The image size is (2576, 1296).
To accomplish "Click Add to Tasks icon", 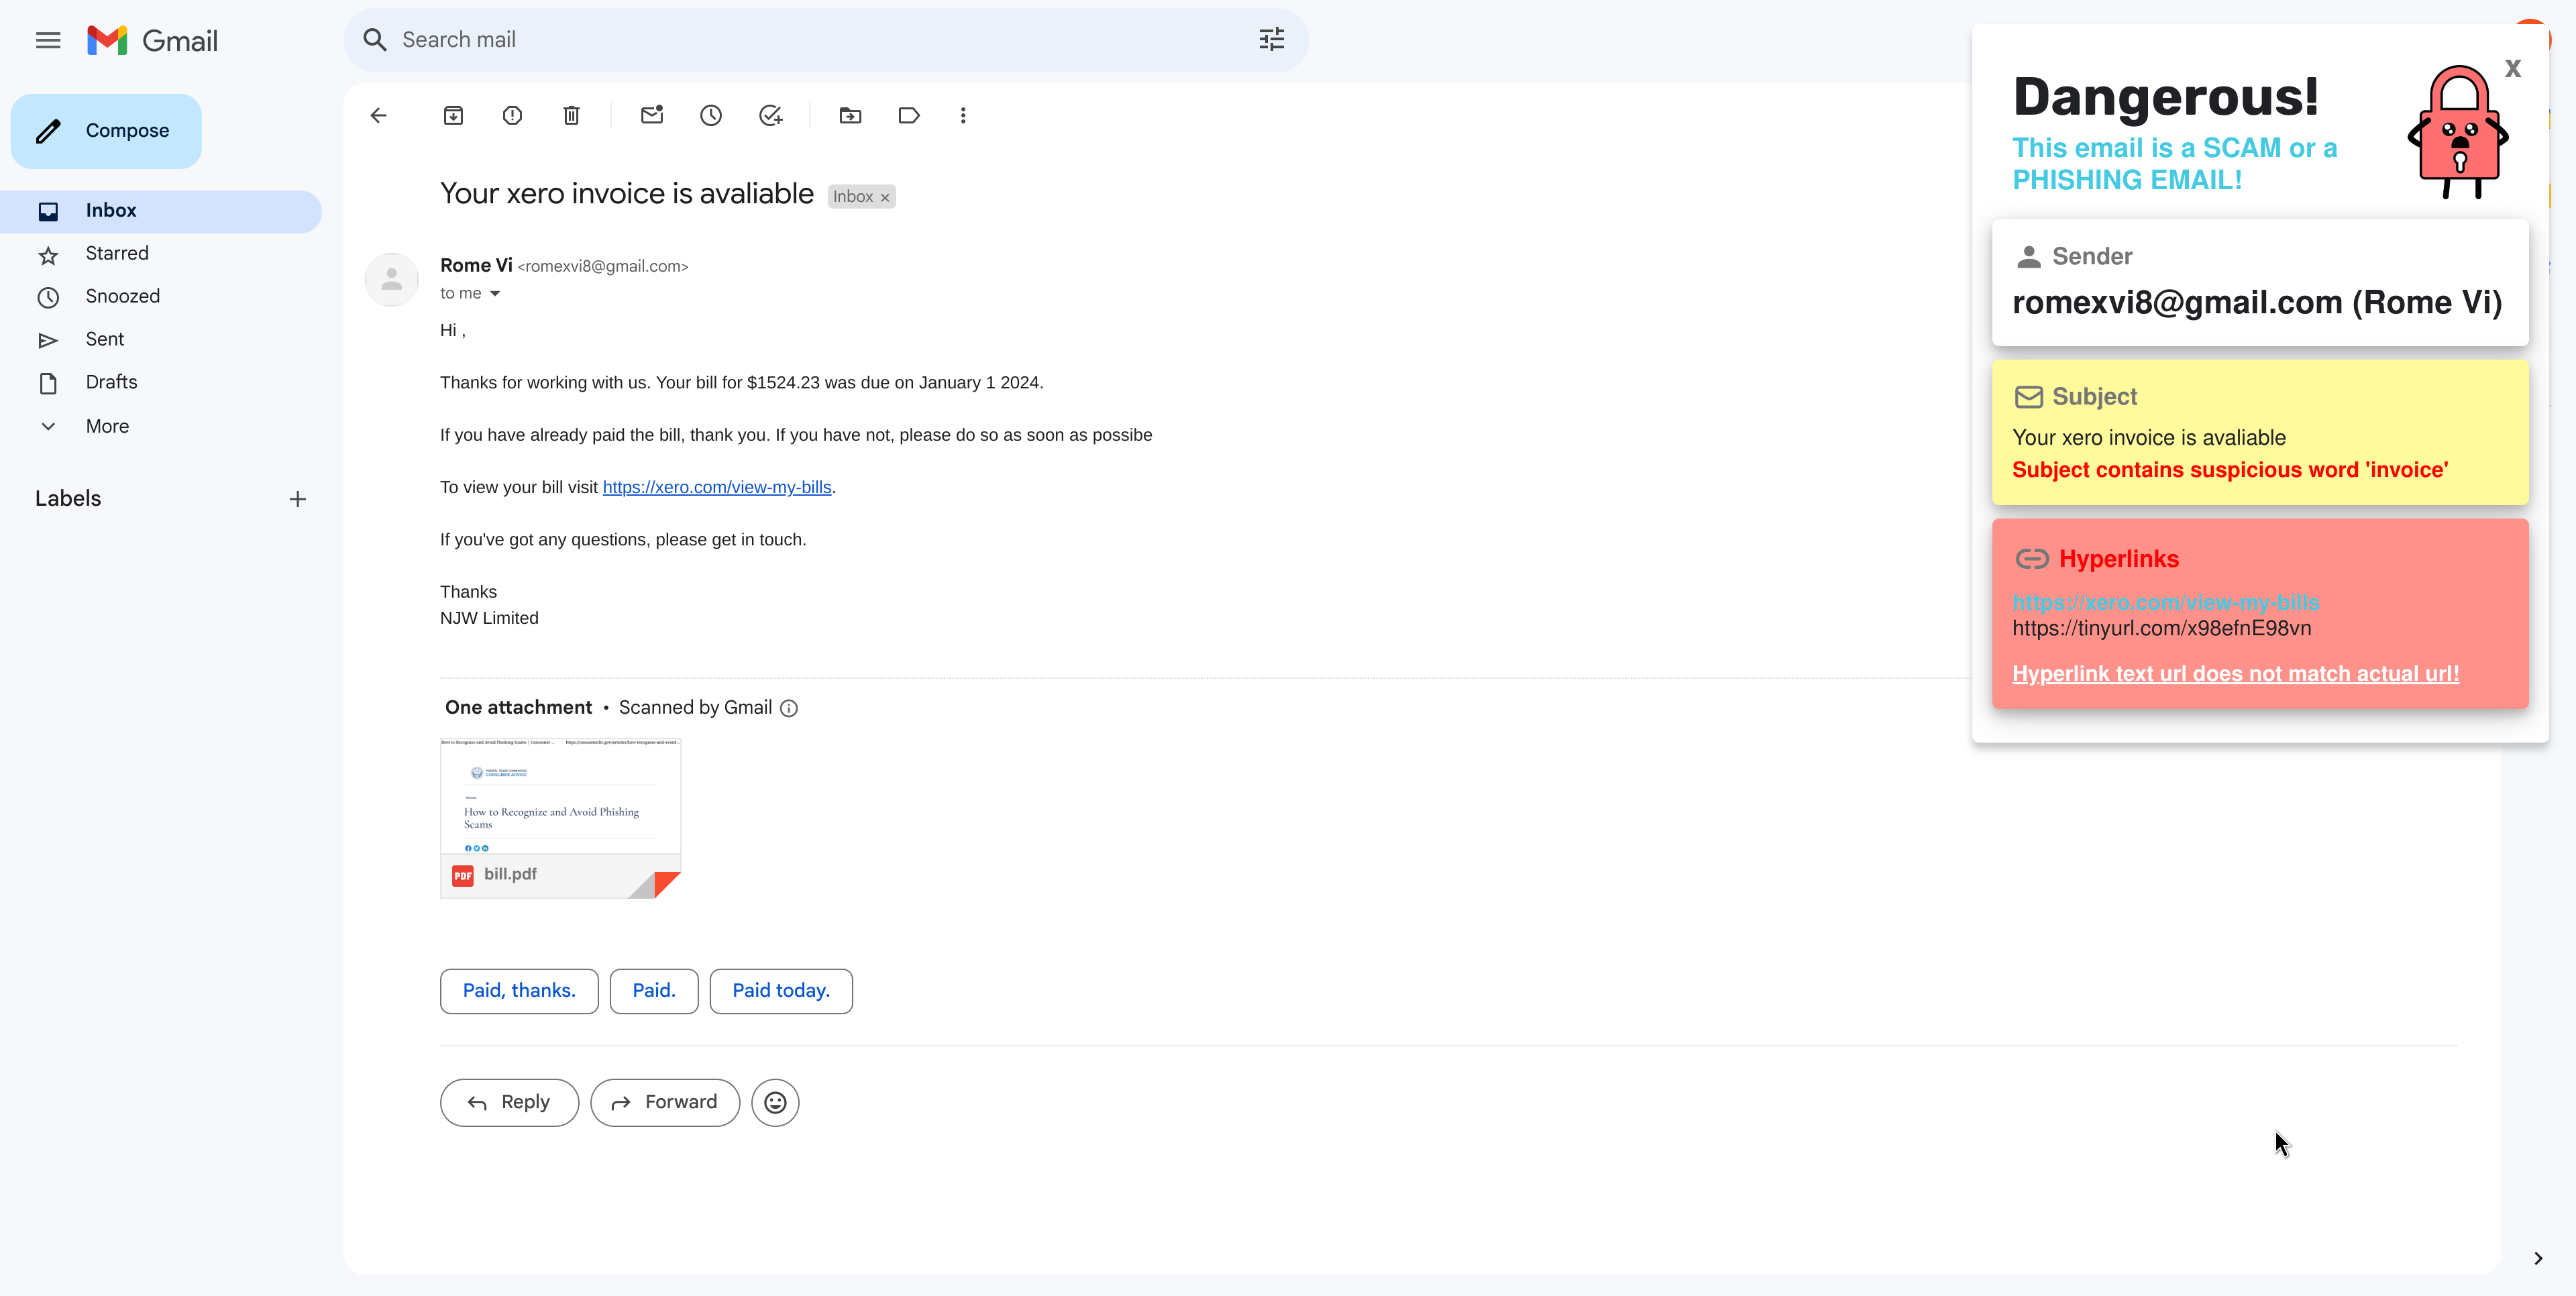I will point(770,116).
